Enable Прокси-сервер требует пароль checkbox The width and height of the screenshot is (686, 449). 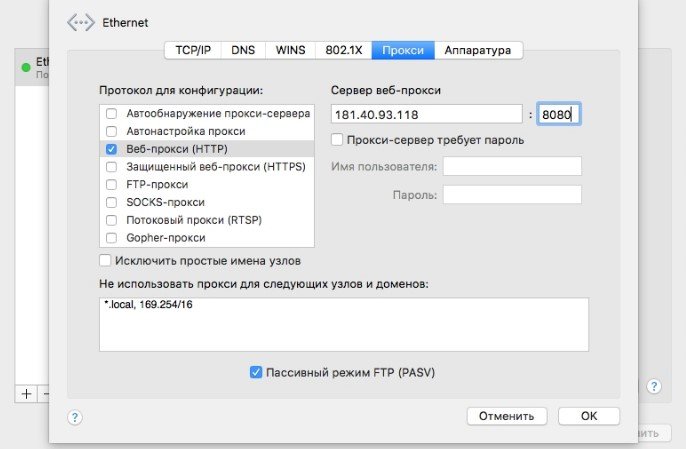pos(337,140)
